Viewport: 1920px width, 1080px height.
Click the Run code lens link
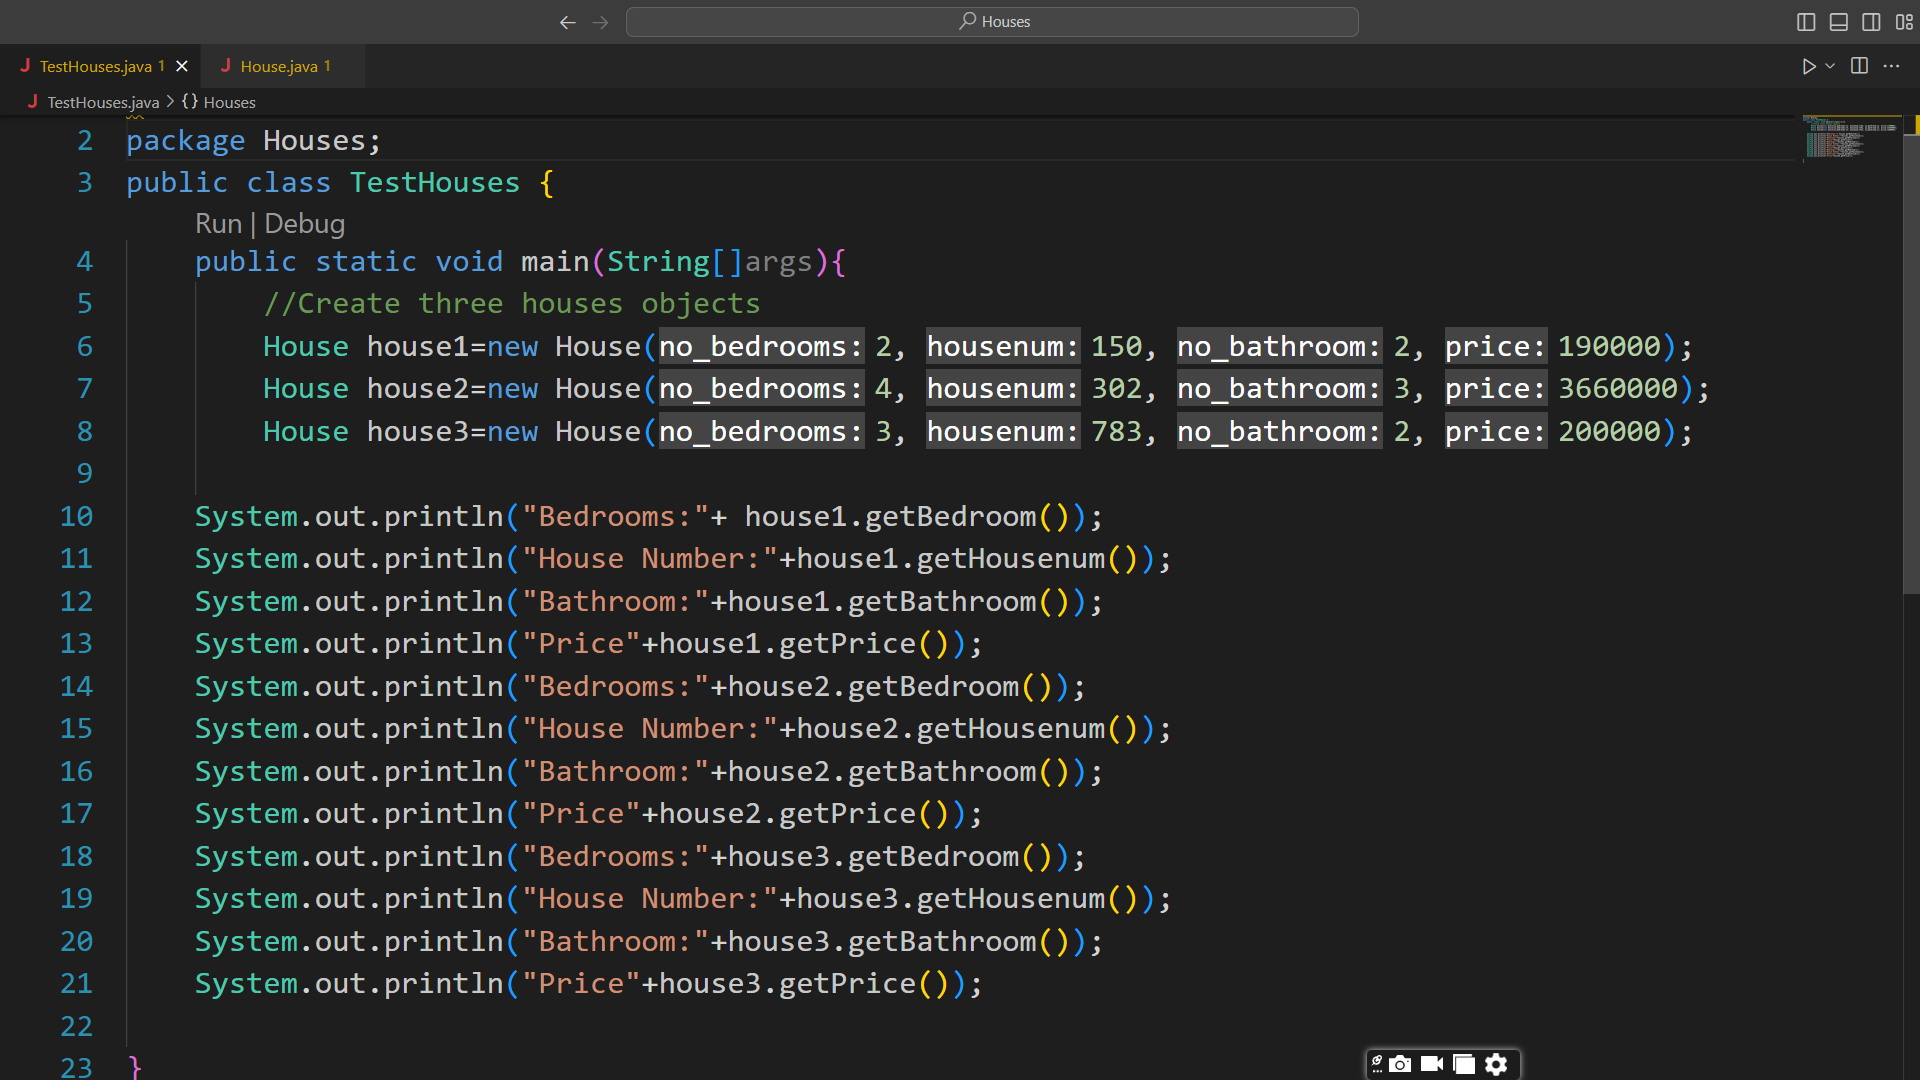point(218,224)
